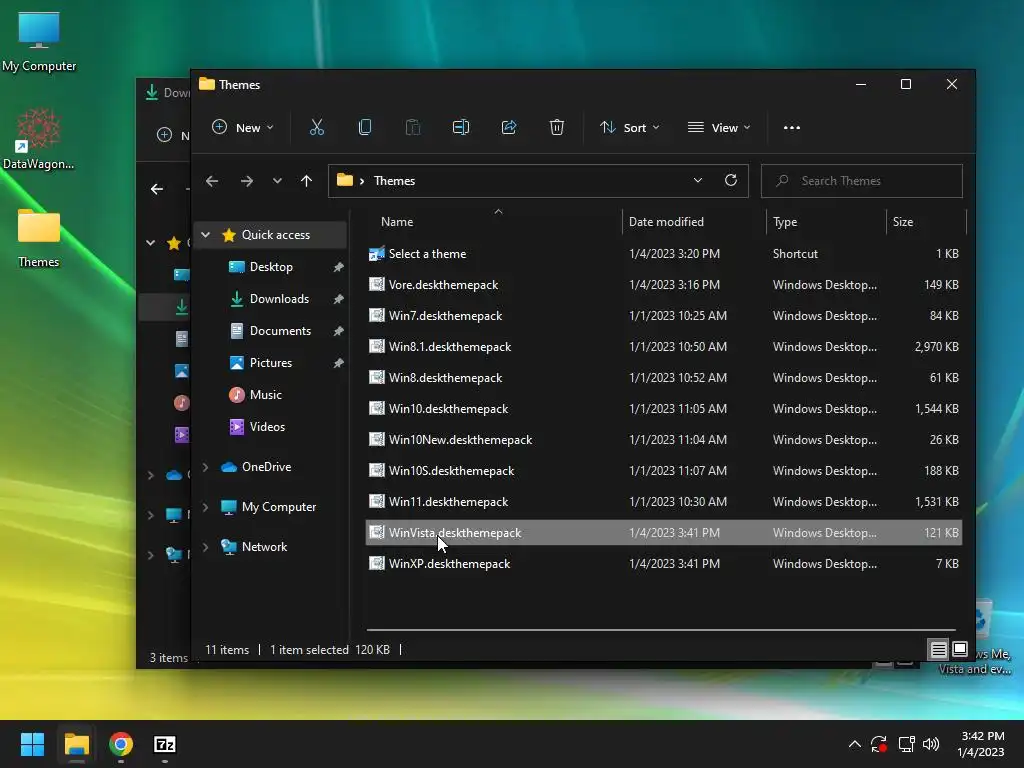Click the Delete trash can icon
This screenshot has height=768, width=1024.
pyautogui.click(x=556, y=127)
